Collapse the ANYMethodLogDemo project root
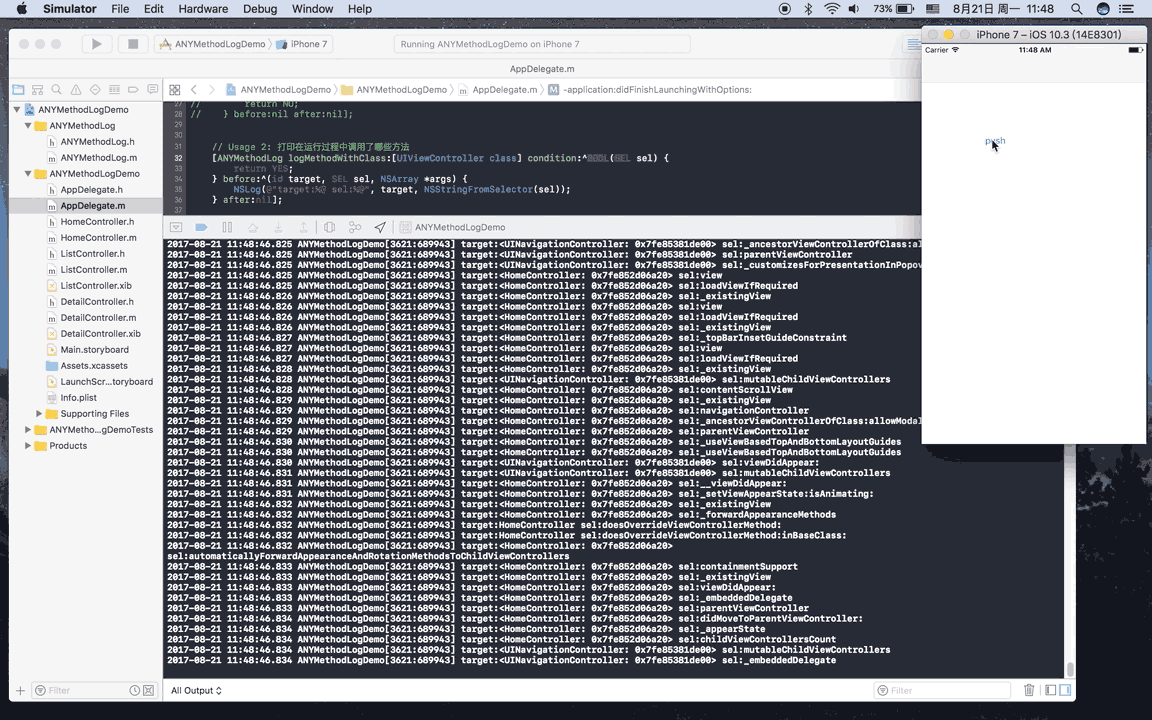1152x720 pixels. pyautogui.click(x=17, y=109)
